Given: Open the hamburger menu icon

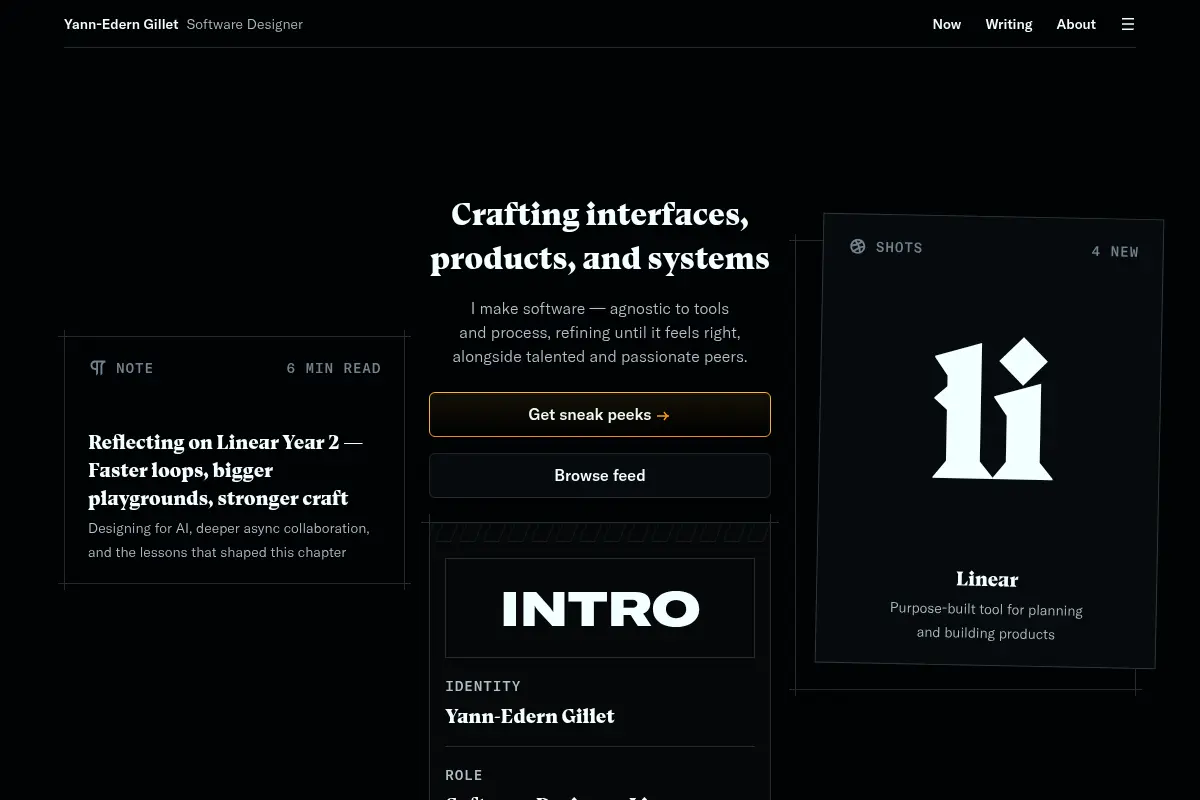Looking at the screenshot, I should pos(1128,24).
